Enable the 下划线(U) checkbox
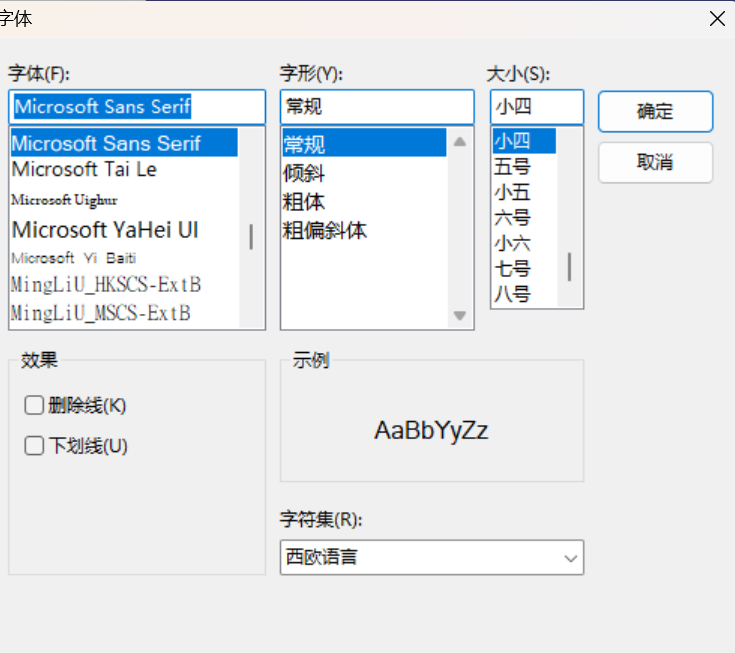This screenshot has height=653, width=735. click(x=34, y=445)
